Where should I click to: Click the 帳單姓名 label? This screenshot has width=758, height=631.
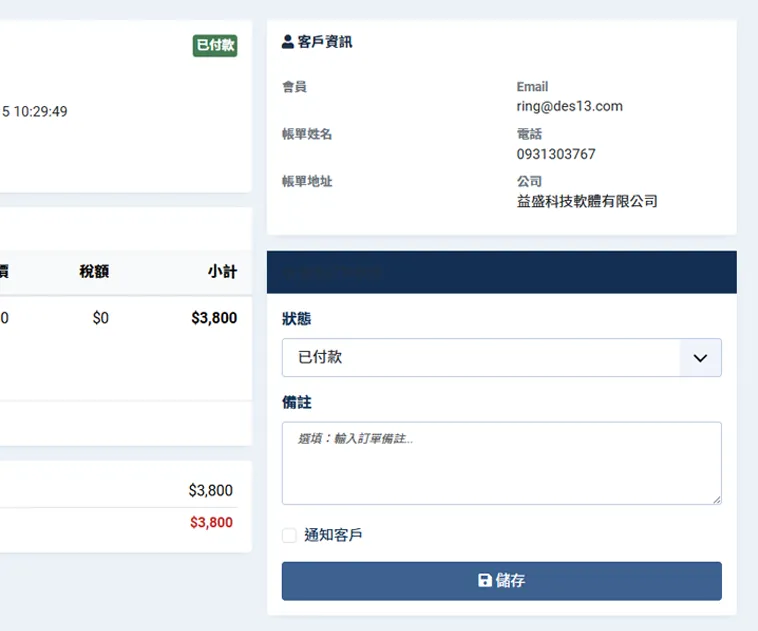click(x=307, y=134)
